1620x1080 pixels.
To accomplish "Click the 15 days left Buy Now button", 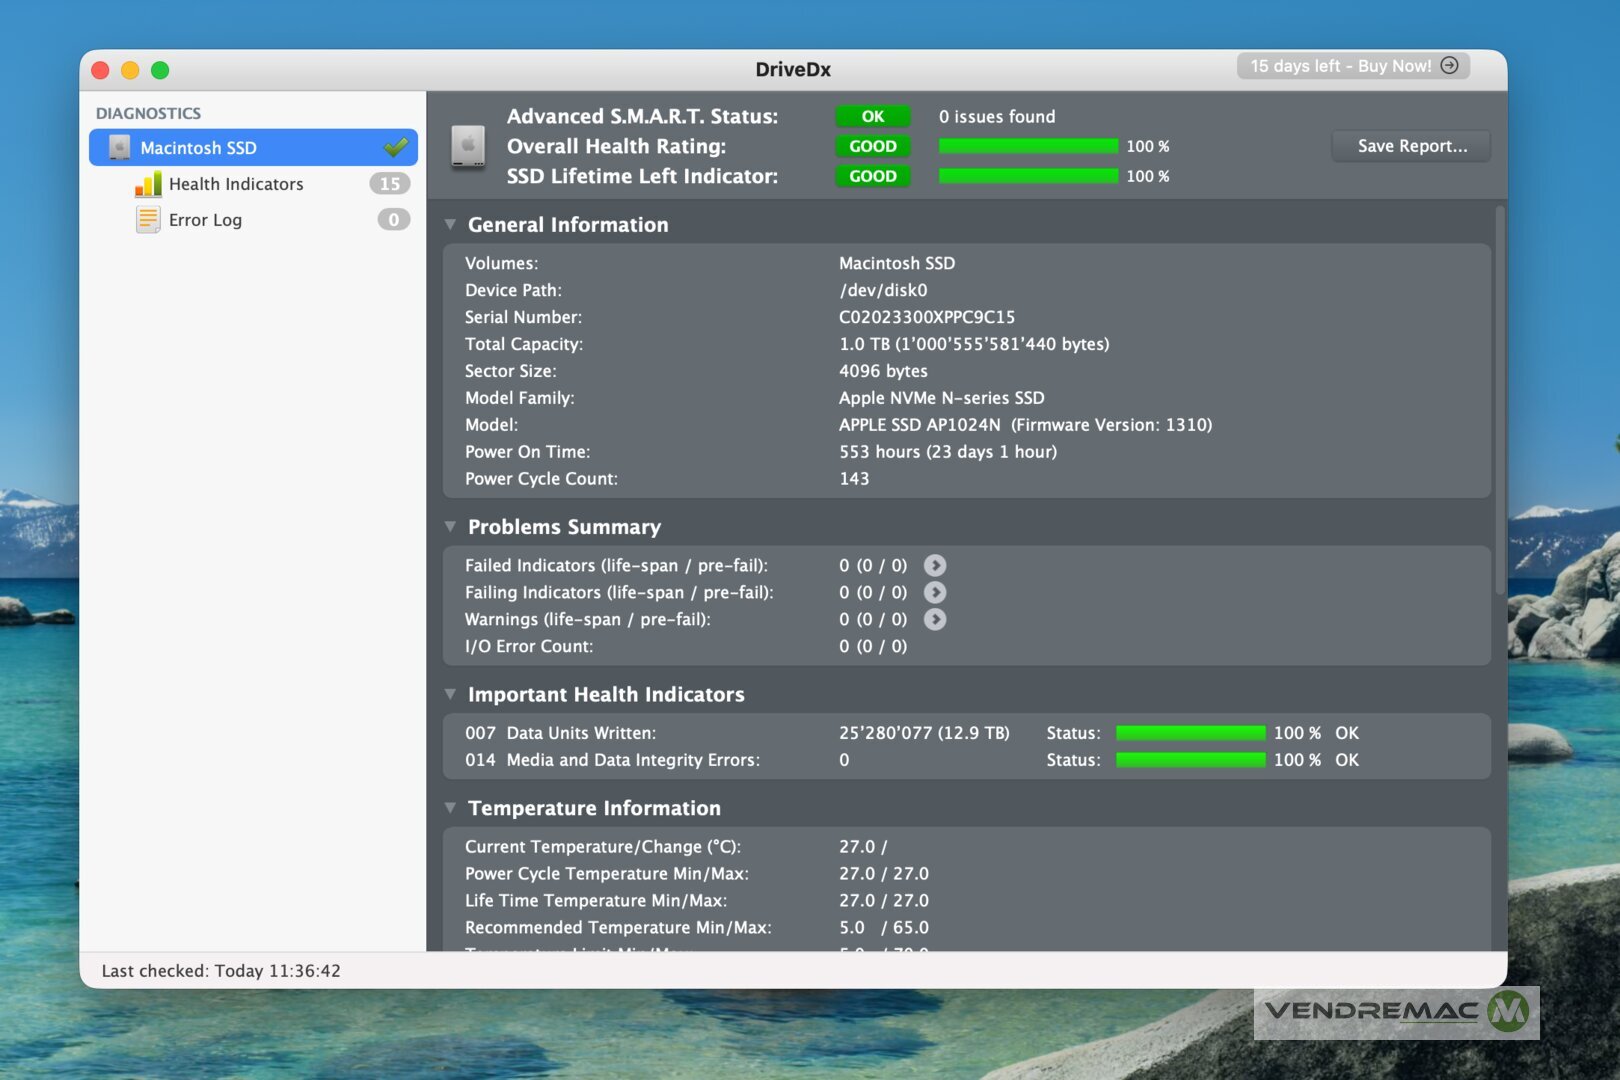I will [x=1352, y=66].
